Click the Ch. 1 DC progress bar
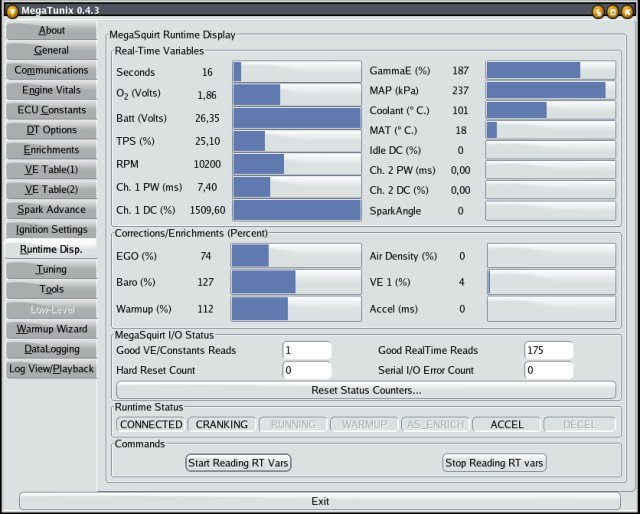 [297, 210]
